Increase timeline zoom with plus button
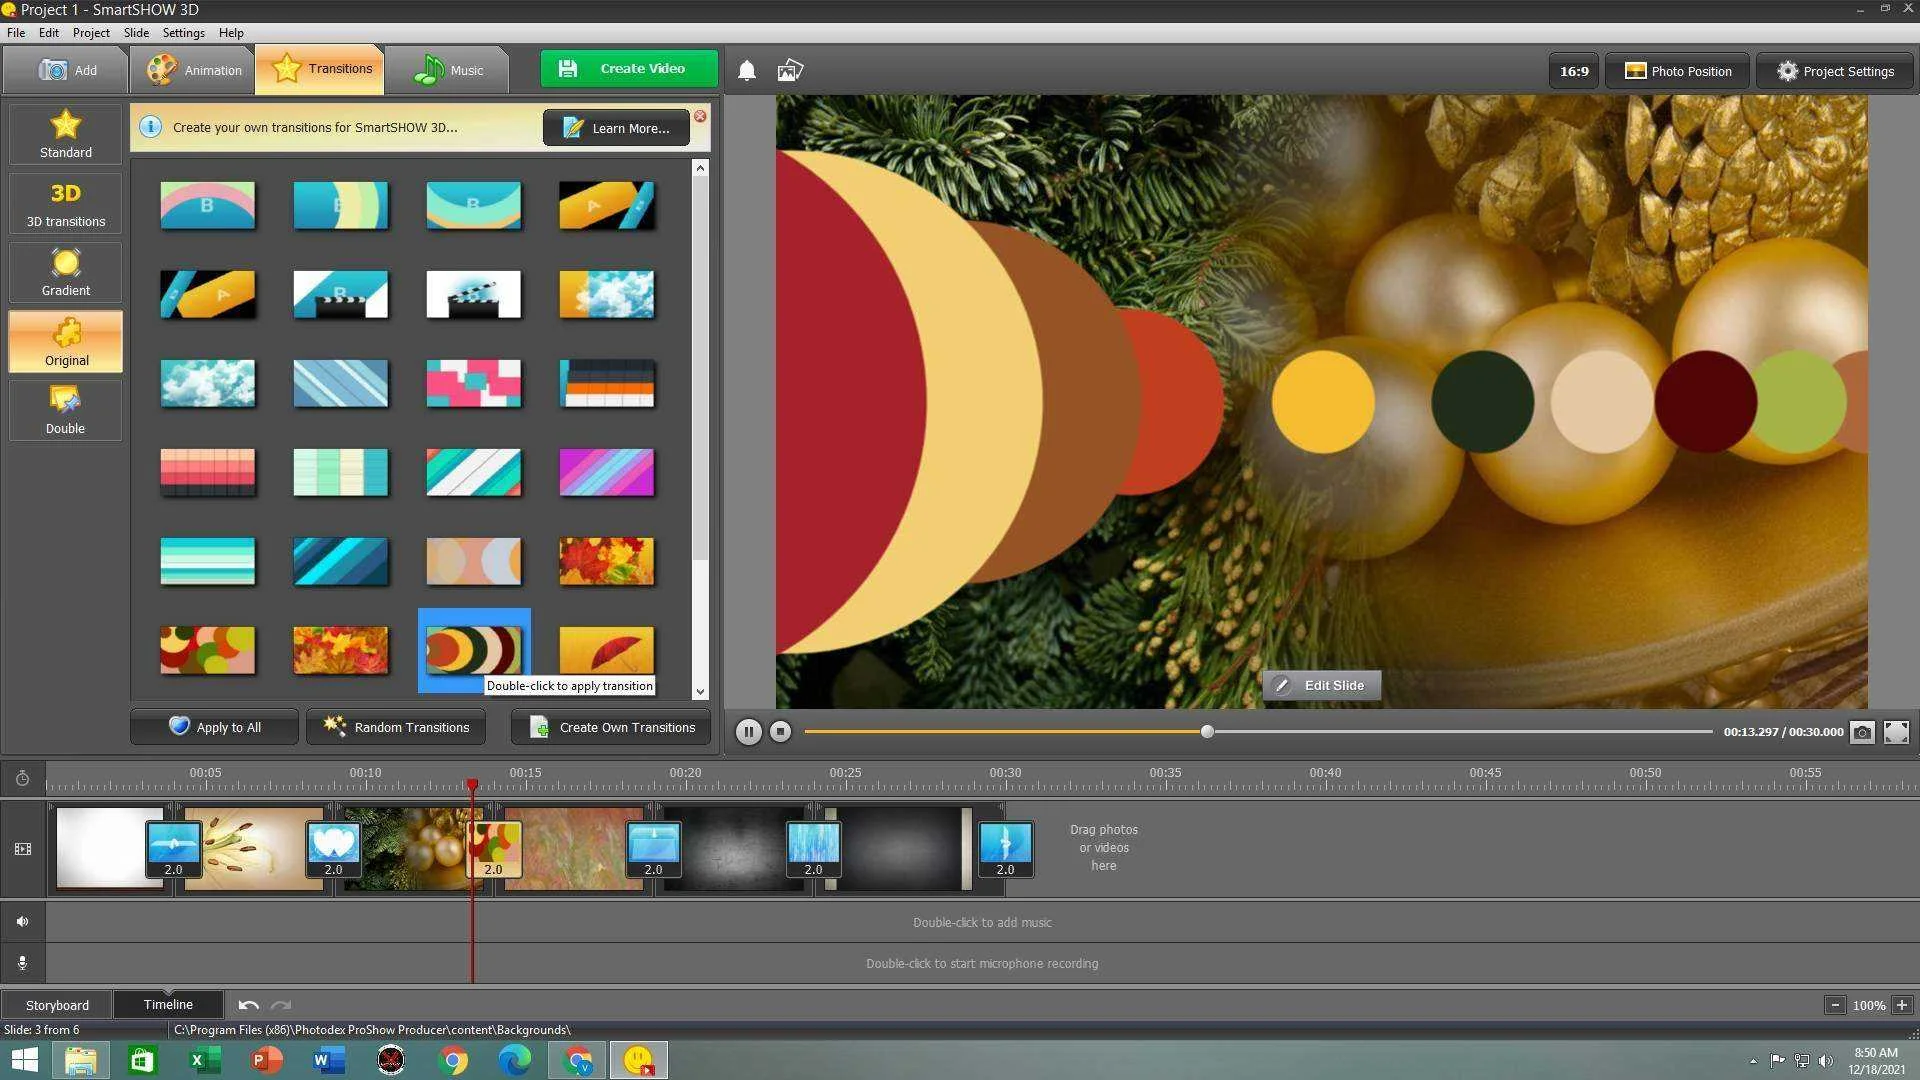This screenshot has height=1080, width=1920. point(1902,1005)
